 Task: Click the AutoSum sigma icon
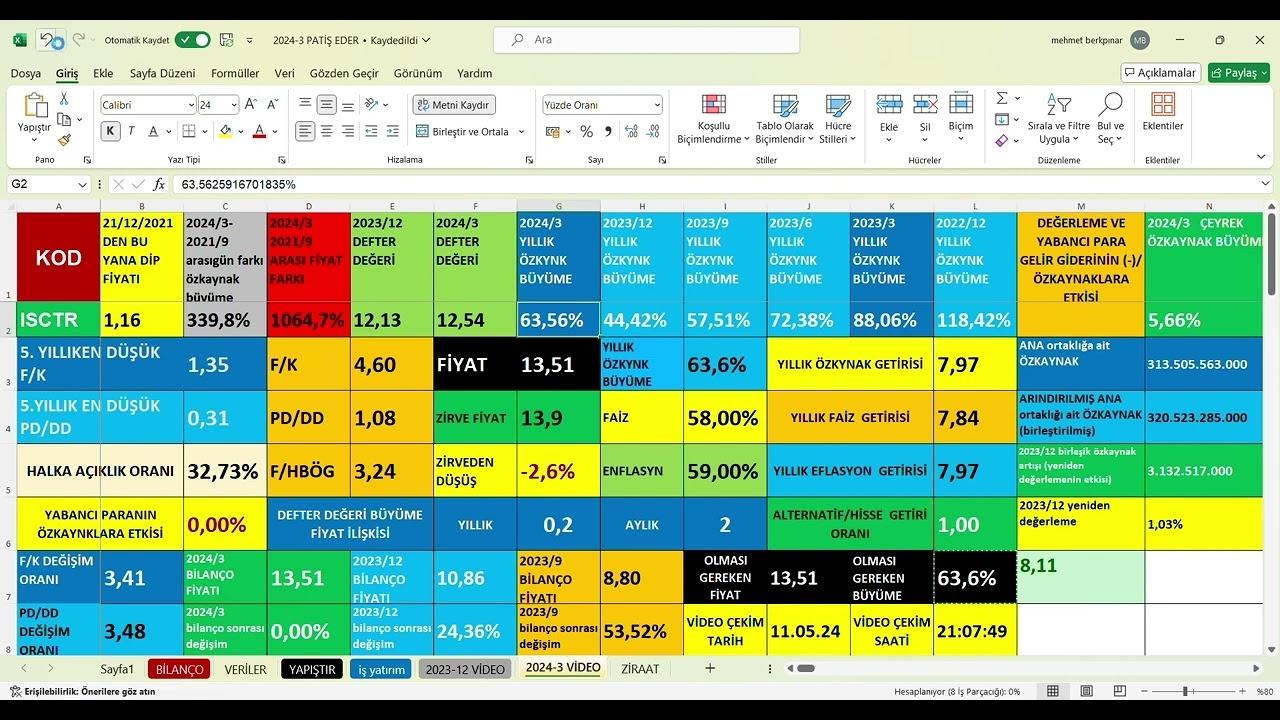point(1002,98)
